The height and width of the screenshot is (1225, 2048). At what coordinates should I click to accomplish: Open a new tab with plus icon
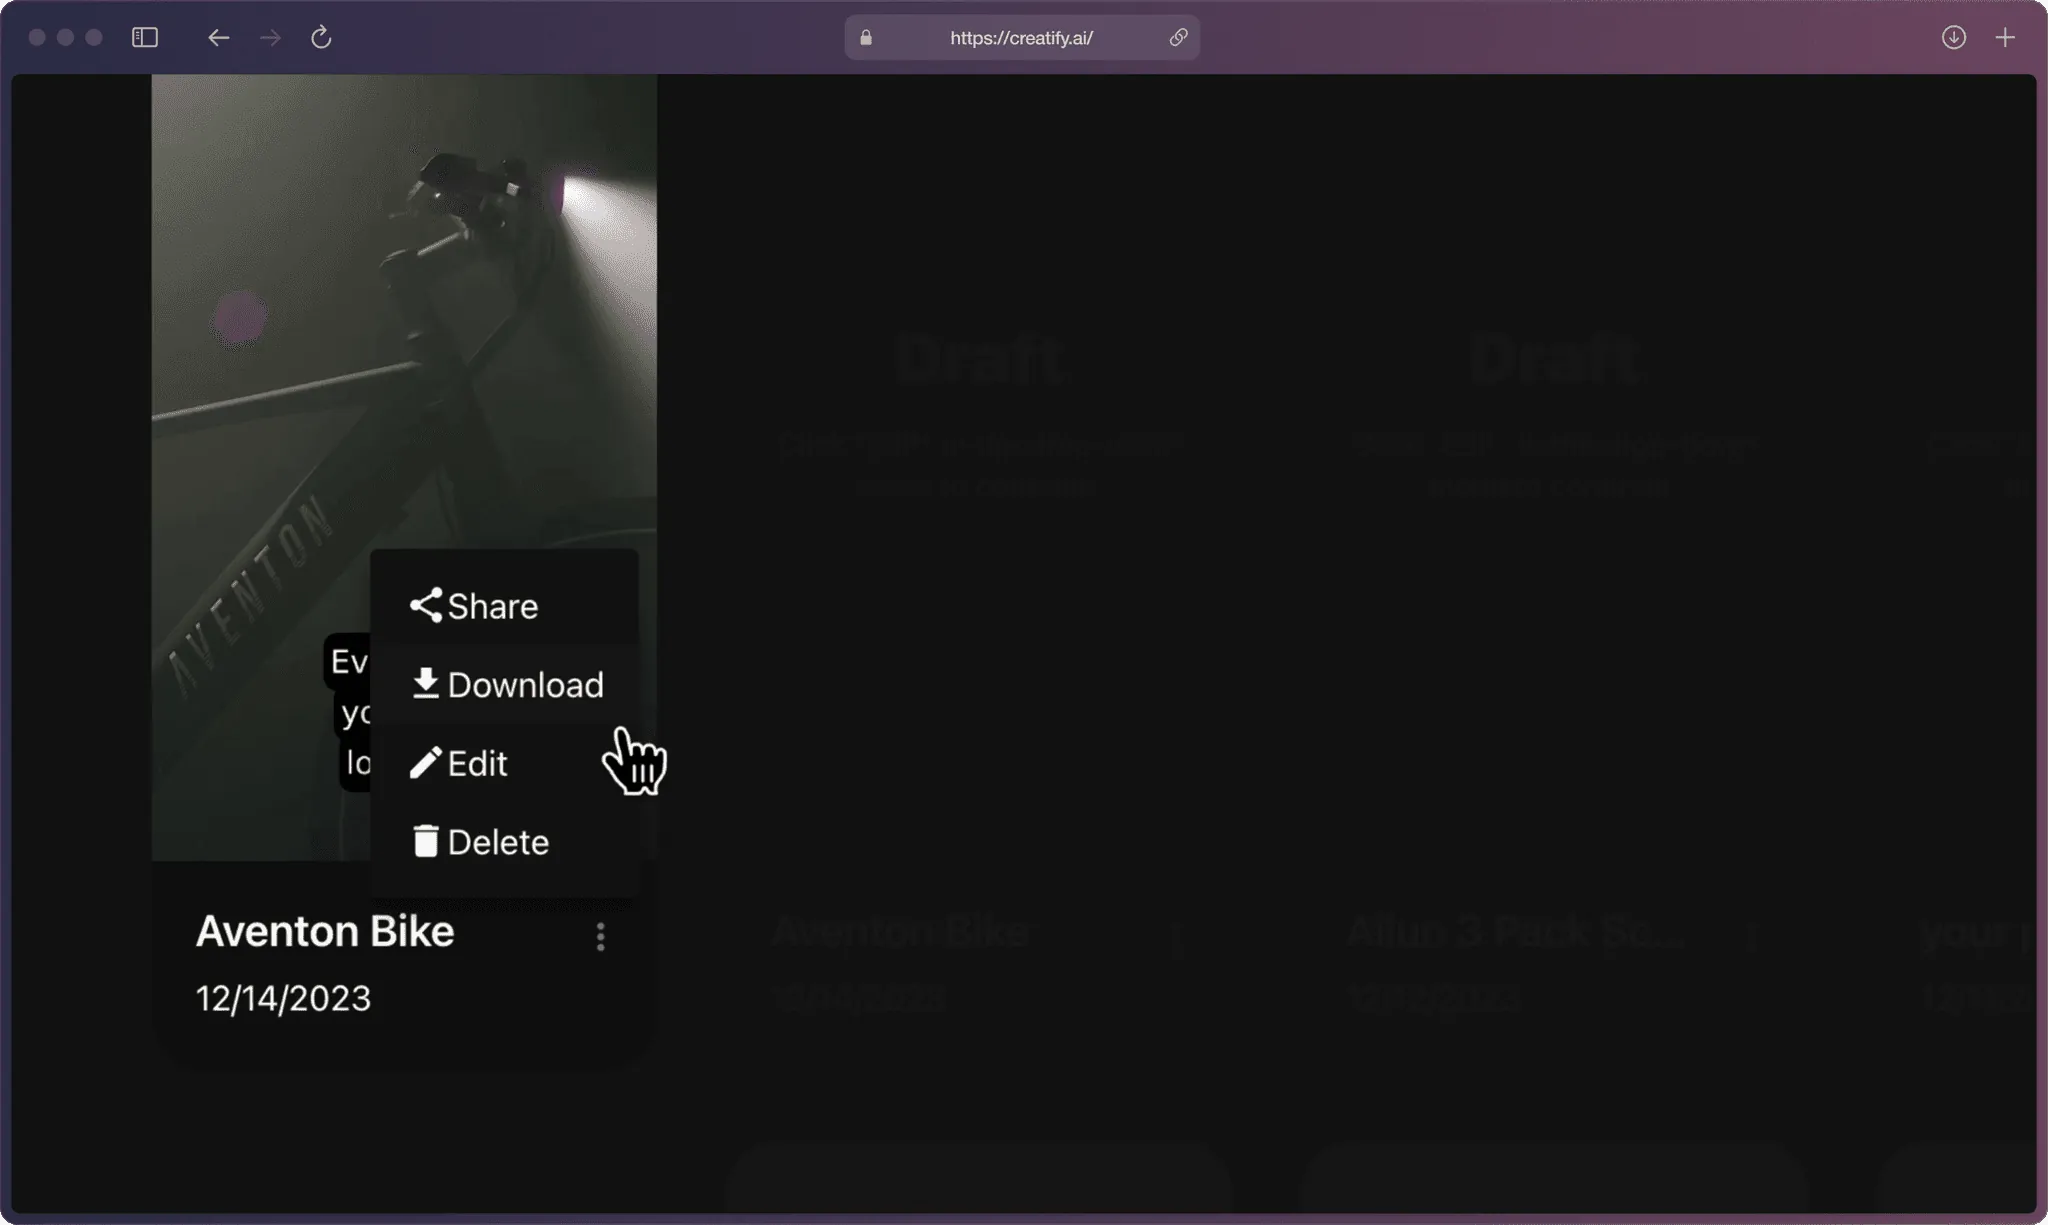pyautogui.click(x=2005, y=38)
